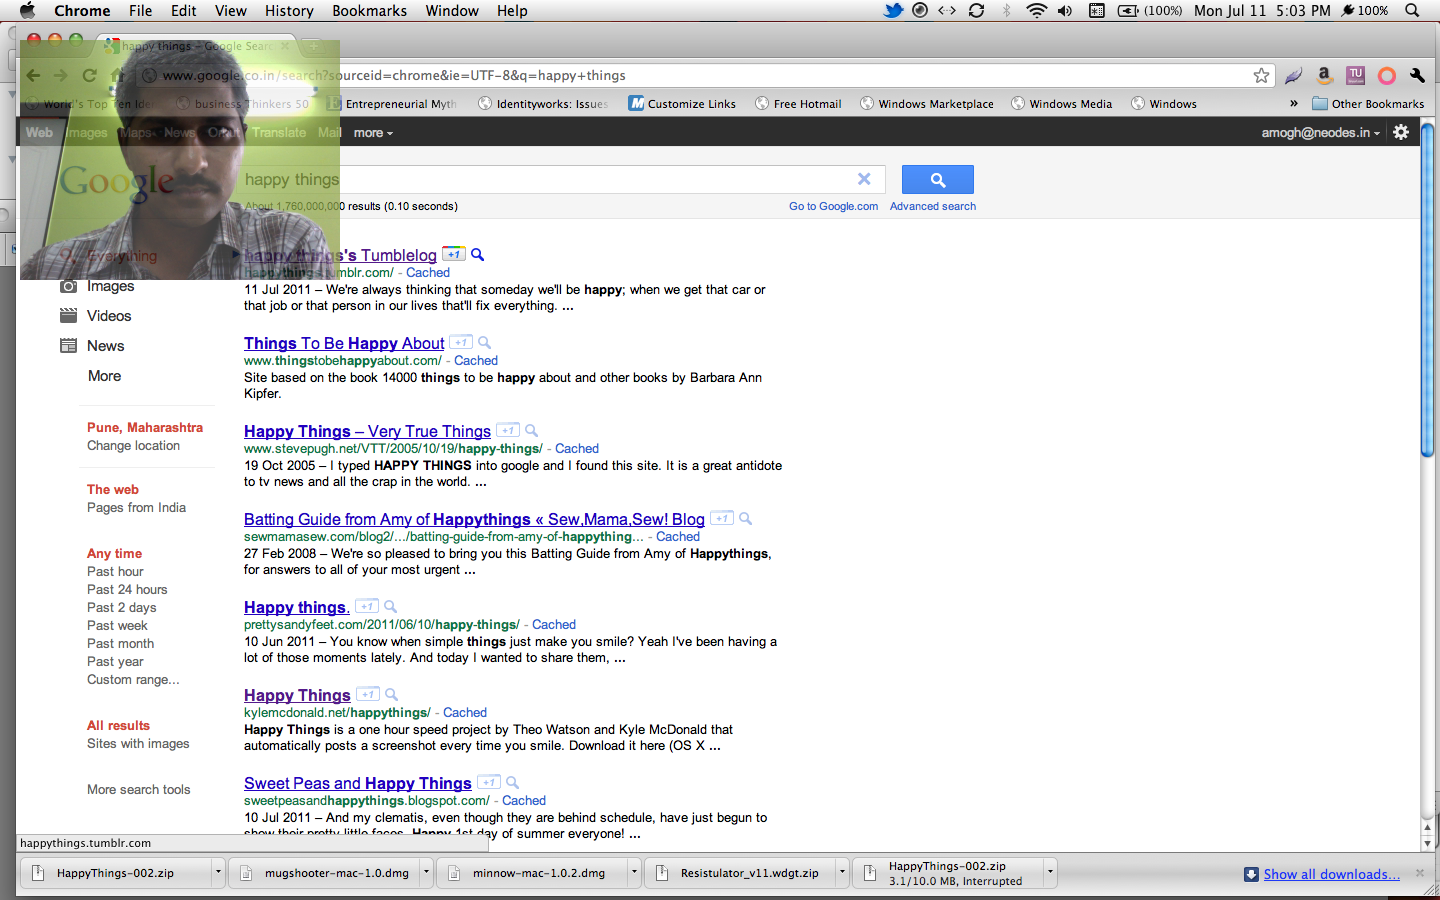This screenshot has width=1440, height=900.
Task: Click Go to Google.com link
Action: [833, 207]
